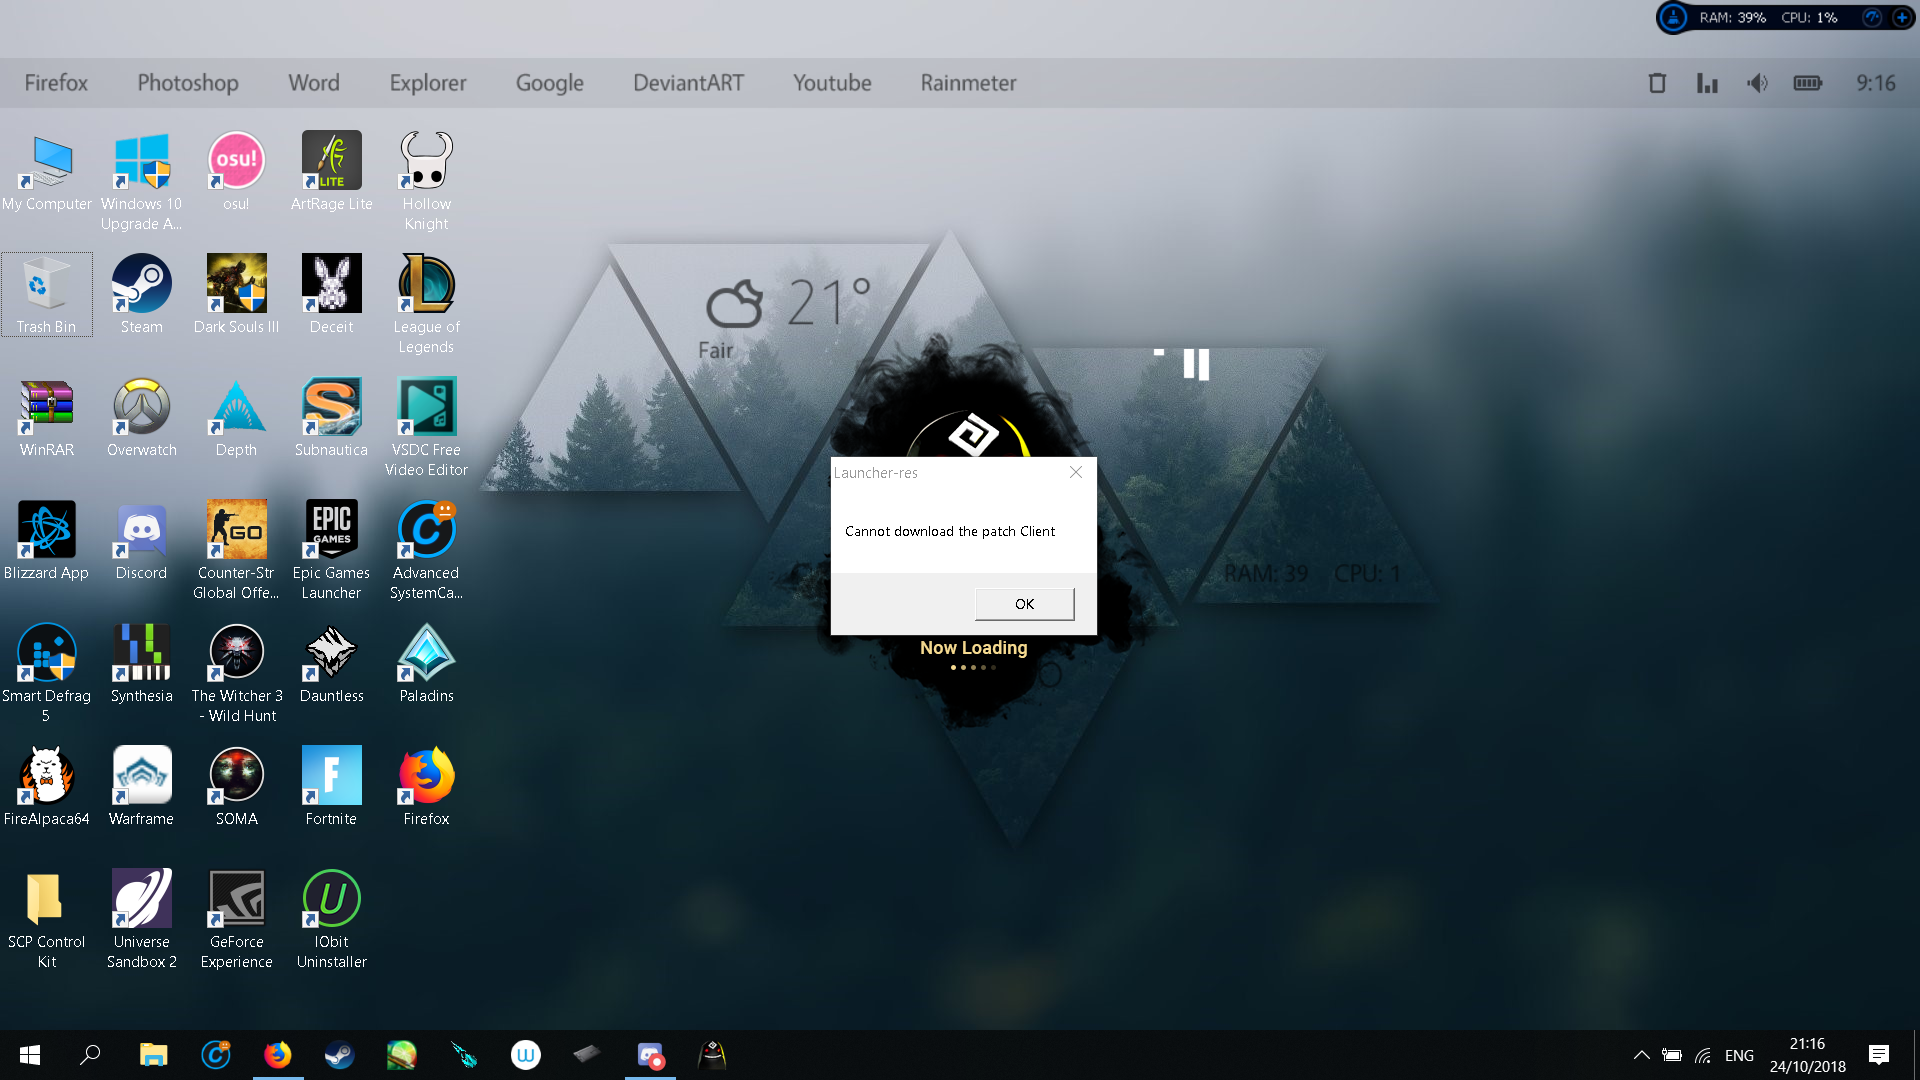Launch Overwatch

pos(141,408)
